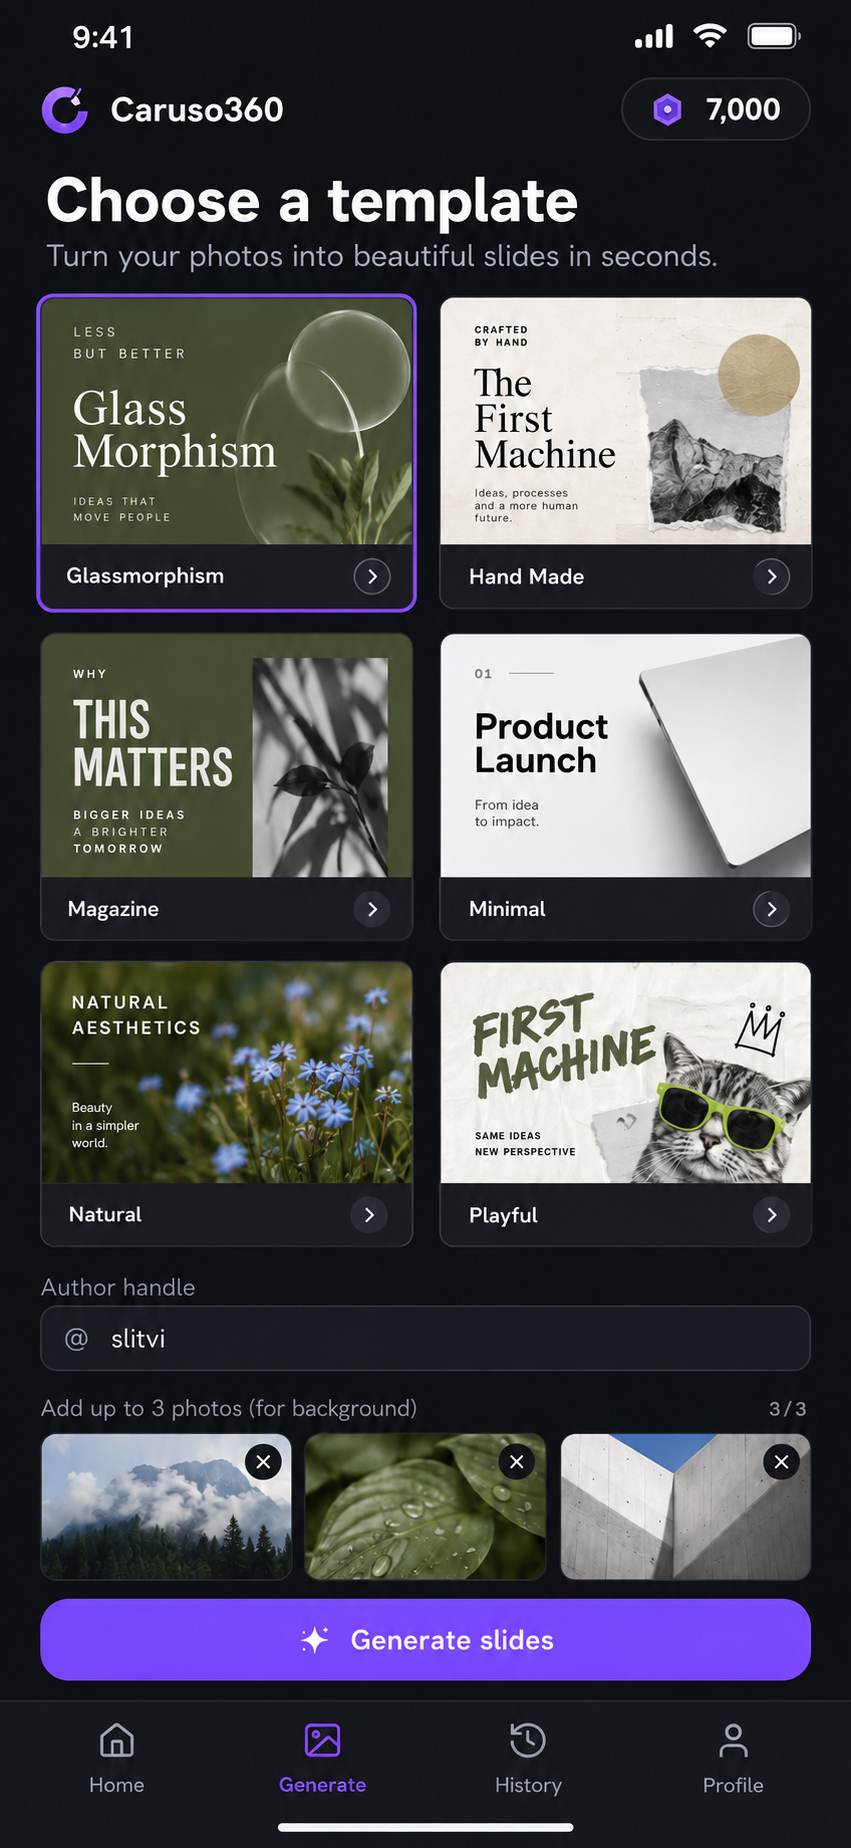Tap the Wi-Fi status bar icon

pyautogui.click(x=710, y=37)
